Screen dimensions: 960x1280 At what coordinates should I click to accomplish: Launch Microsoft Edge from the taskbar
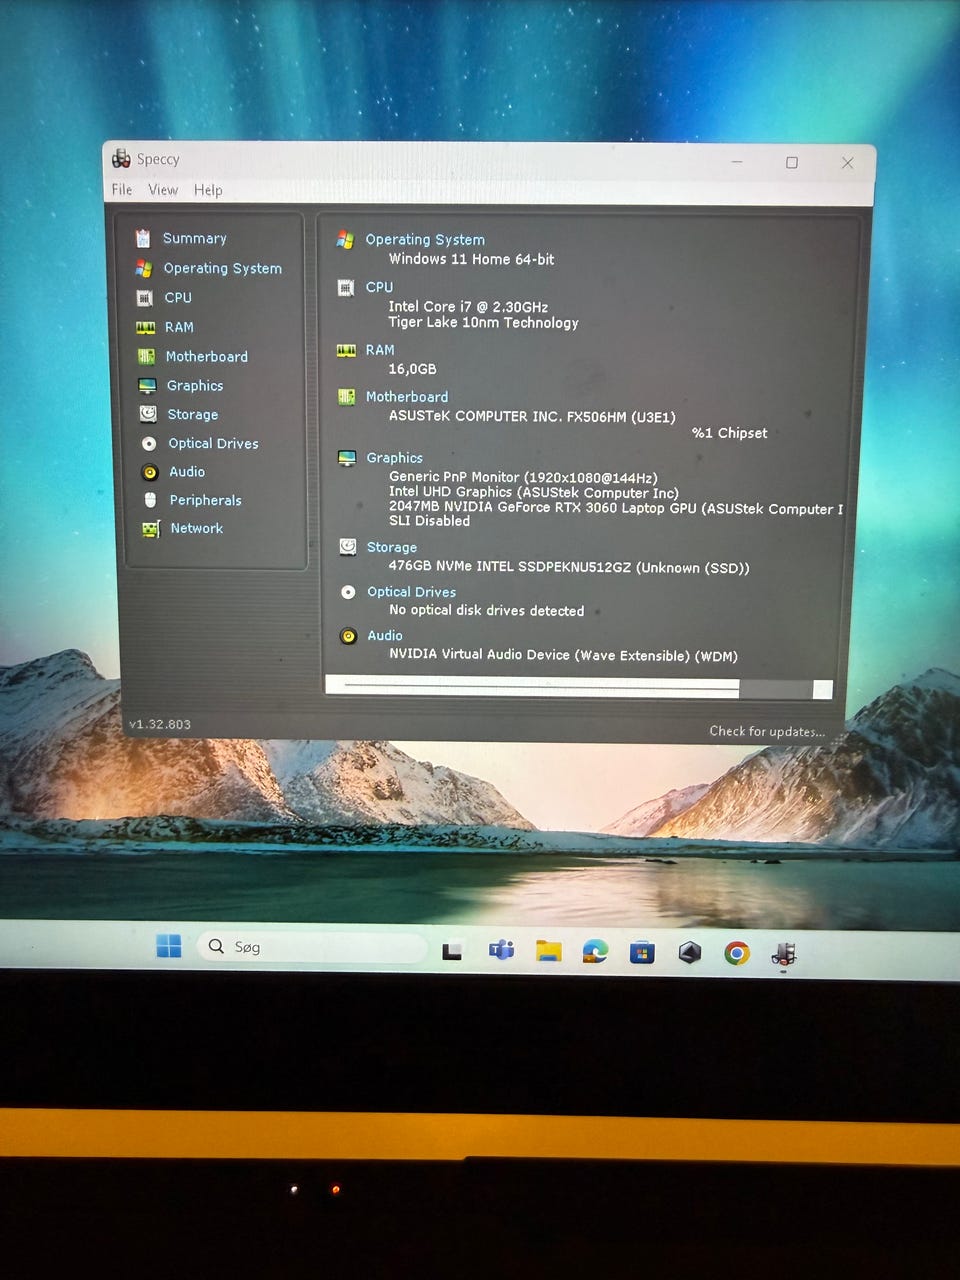point(595,951)
